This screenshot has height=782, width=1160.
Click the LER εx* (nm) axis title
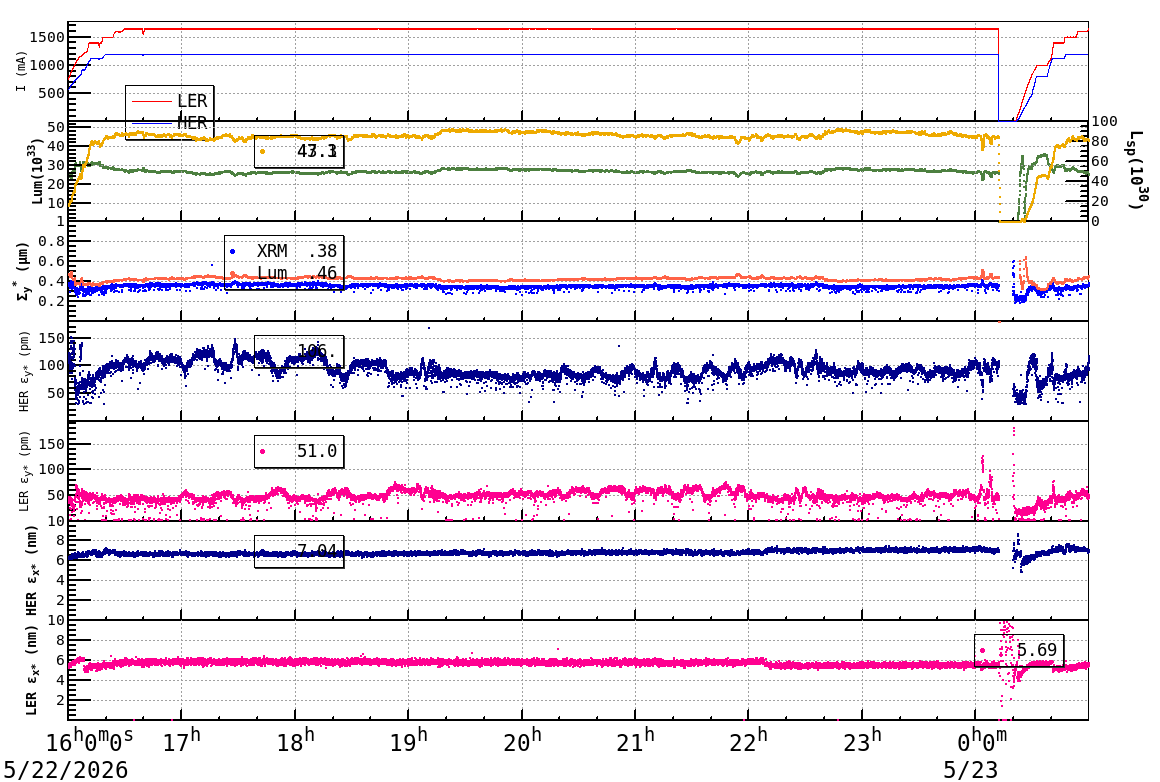(30, 670)
